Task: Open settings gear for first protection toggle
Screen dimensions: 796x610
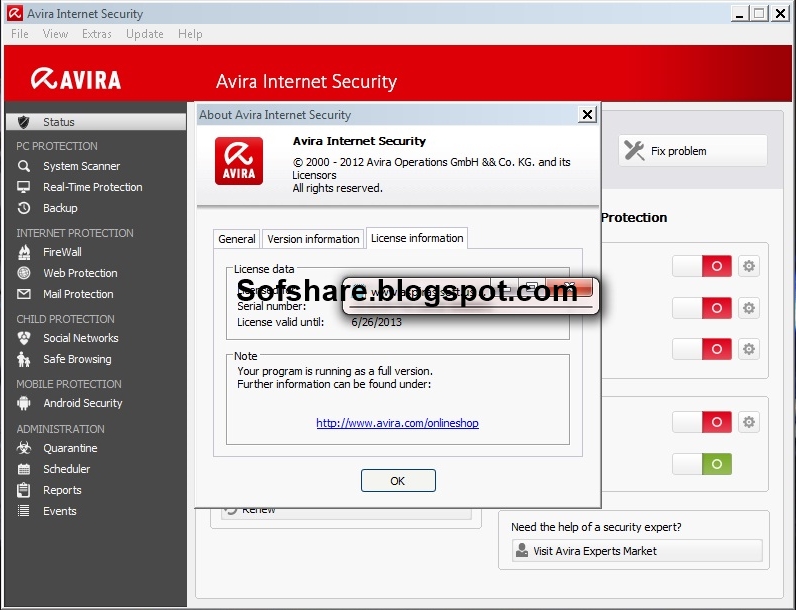Action: point(749,266)
